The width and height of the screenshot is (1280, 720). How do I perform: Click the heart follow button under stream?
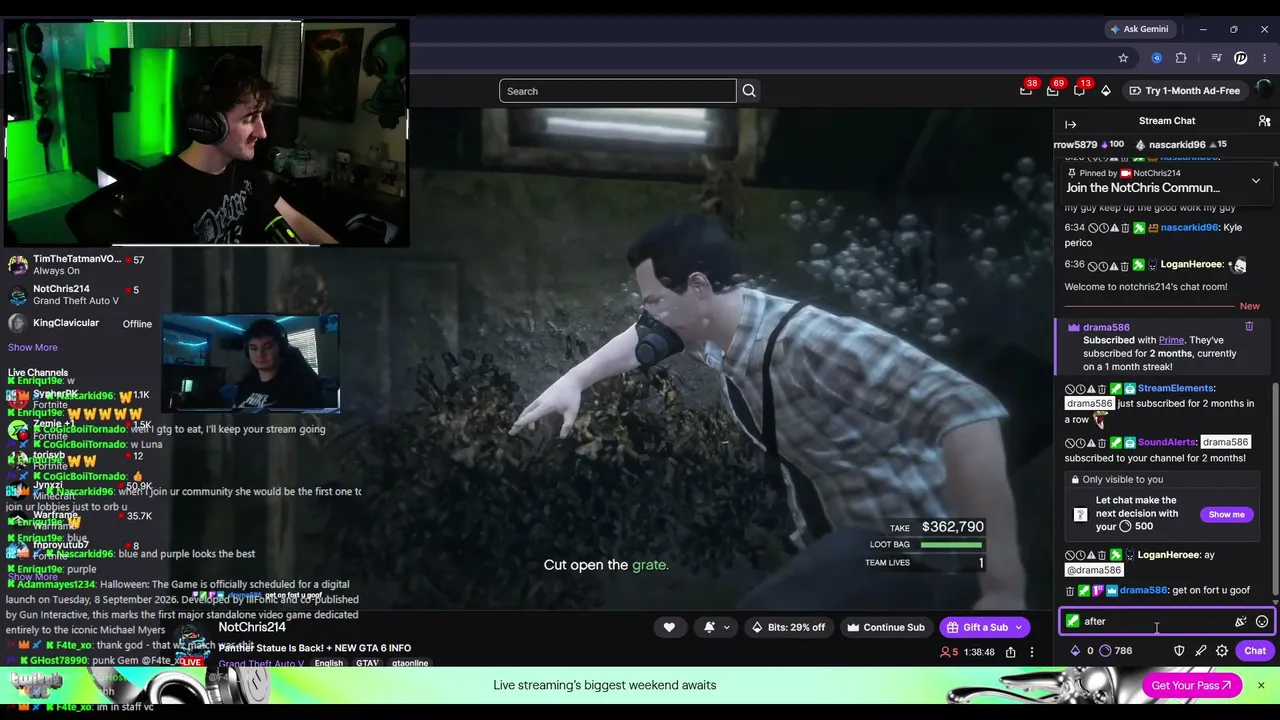point(669,627)
